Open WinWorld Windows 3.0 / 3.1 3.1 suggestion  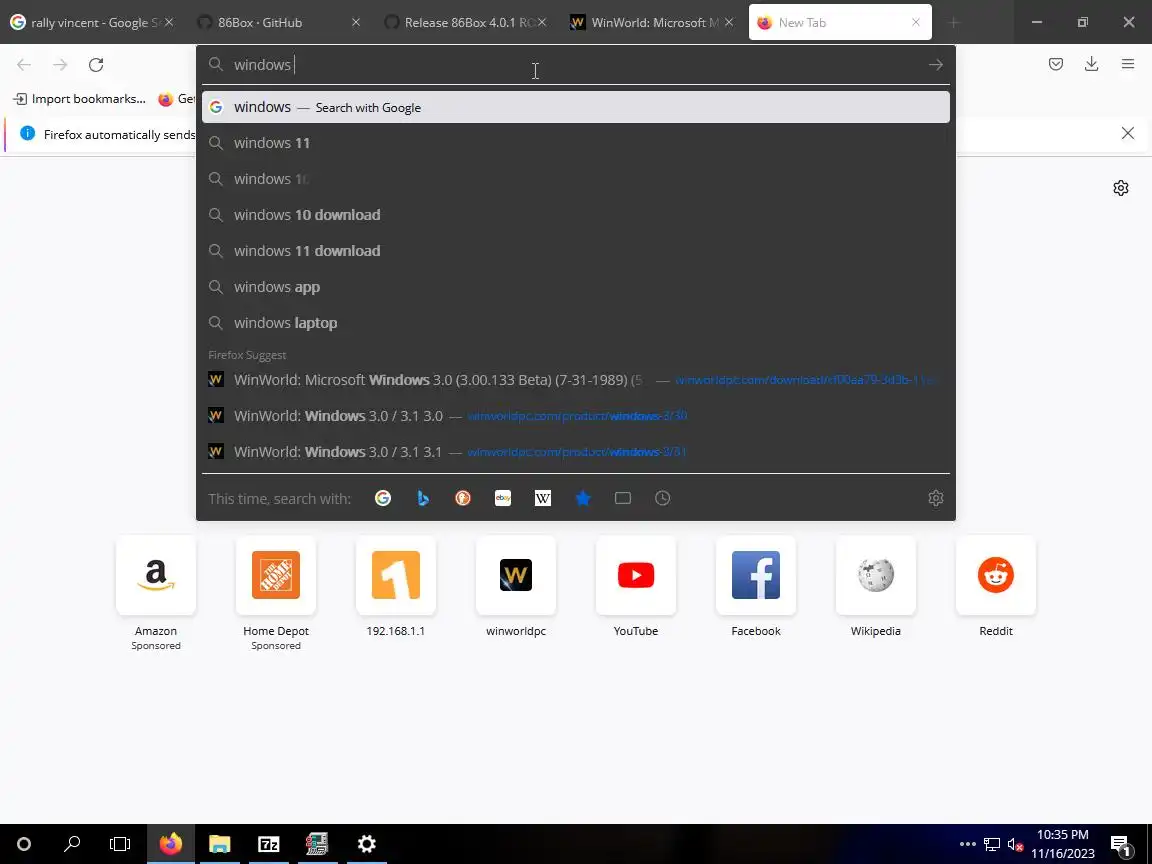tap(575, 452)
